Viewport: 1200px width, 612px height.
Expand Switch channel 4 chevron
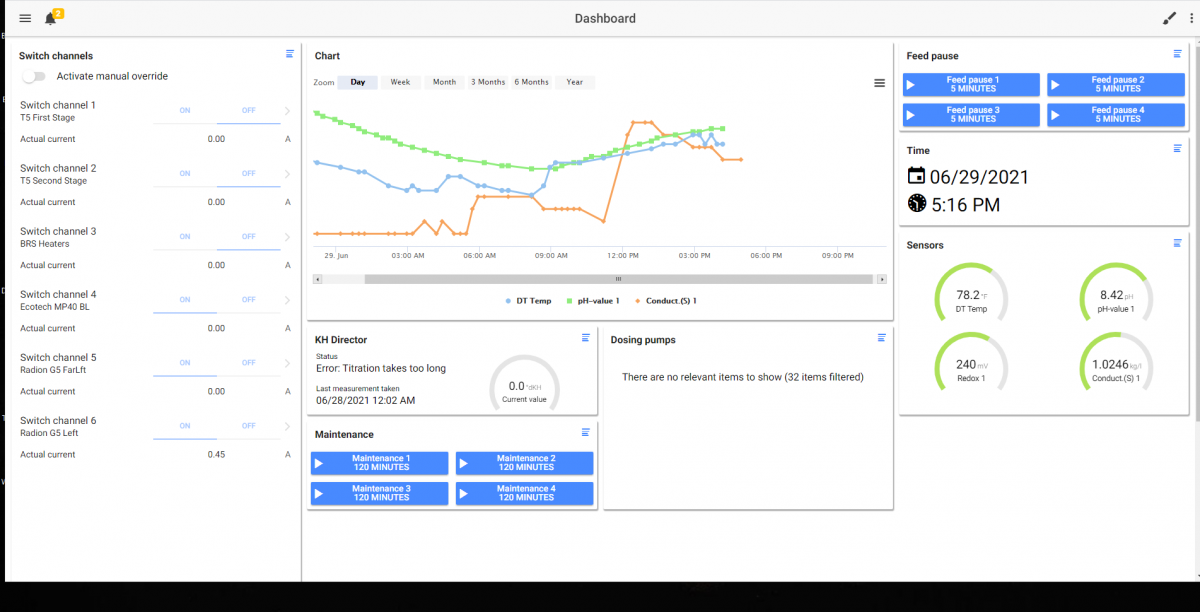pyautogui.click(x=288, y=300)
